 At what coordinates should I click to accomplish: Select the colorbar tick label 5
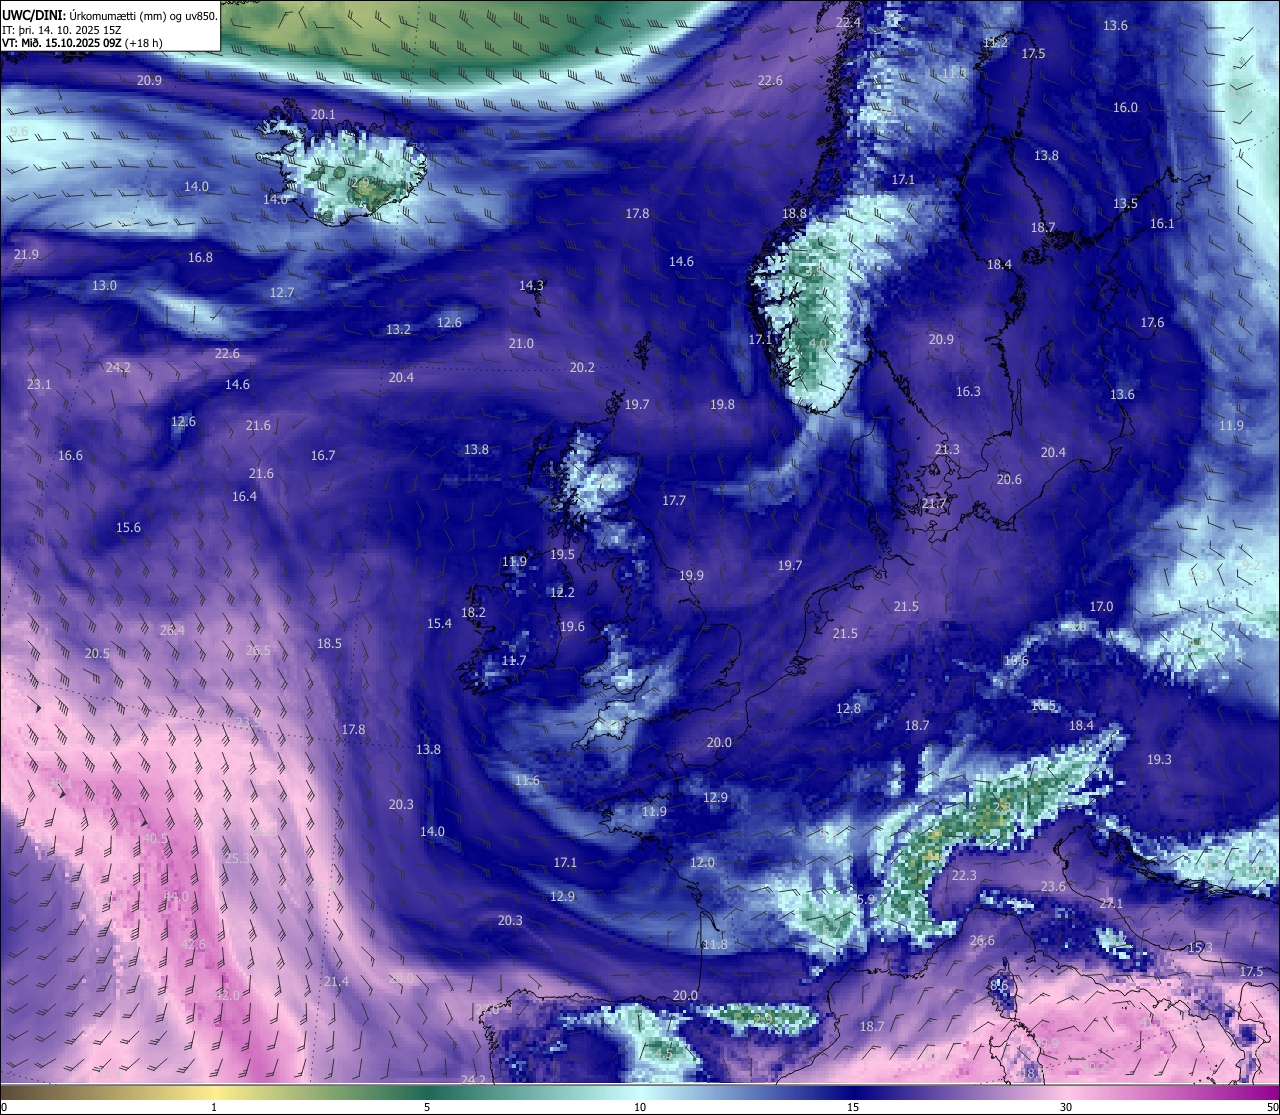click(x=427, y=1107)
